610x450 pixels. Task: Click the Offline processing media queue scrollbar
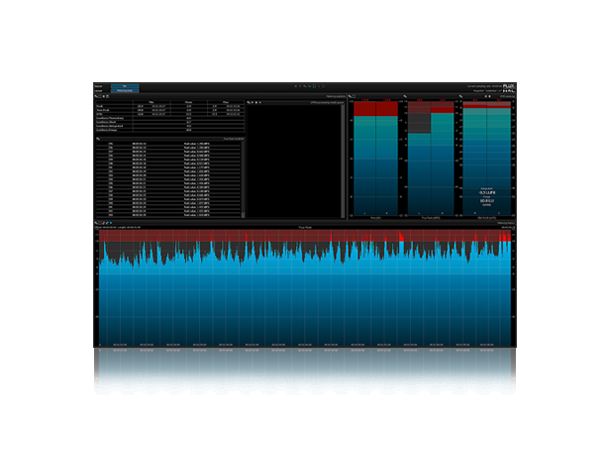(x=343, y=161)
